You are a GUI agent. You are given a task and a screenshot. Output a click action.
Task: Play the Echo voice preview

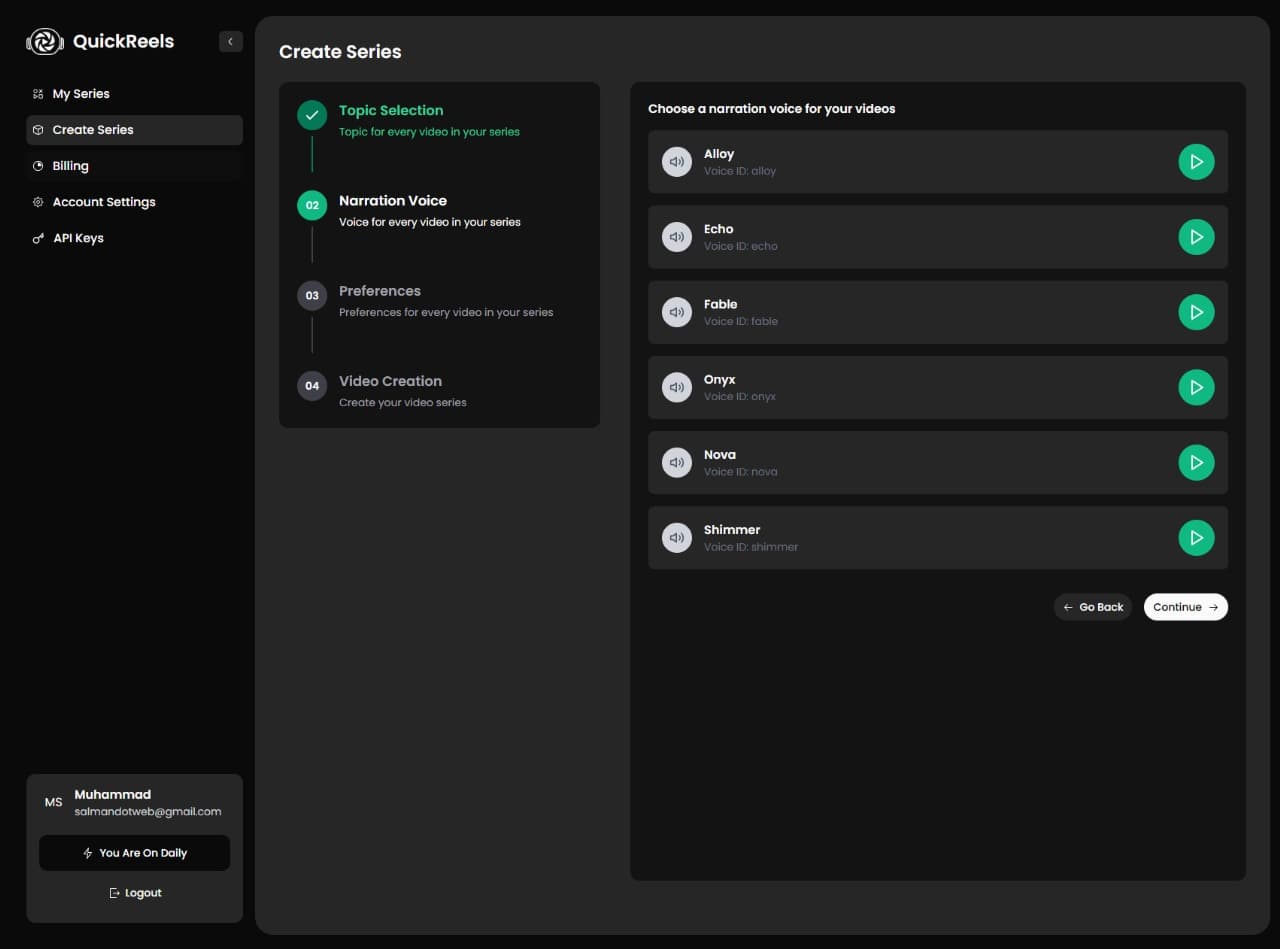[1196, 237]
